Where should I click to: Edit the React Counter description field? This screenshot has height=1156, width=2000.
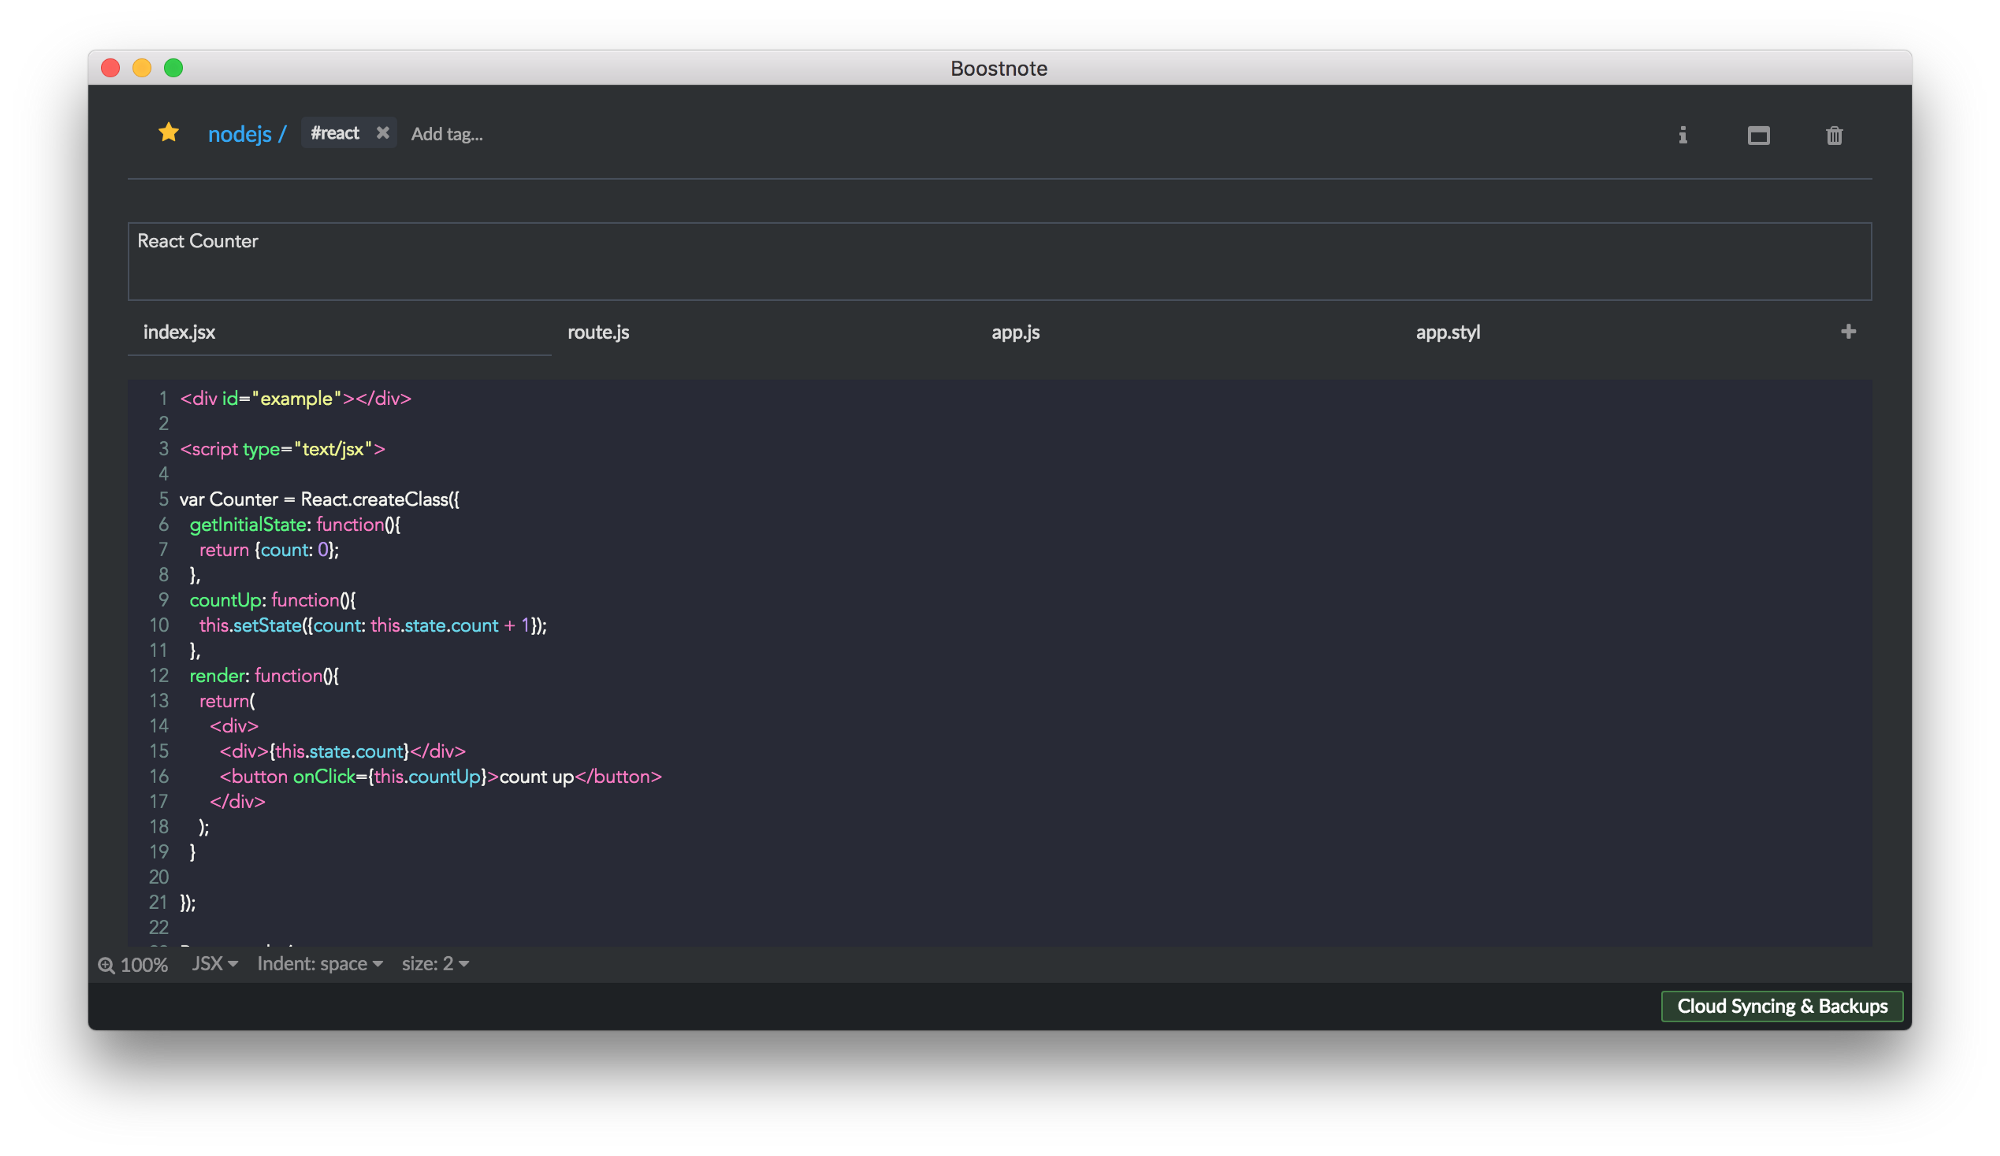coord(1000,261)
